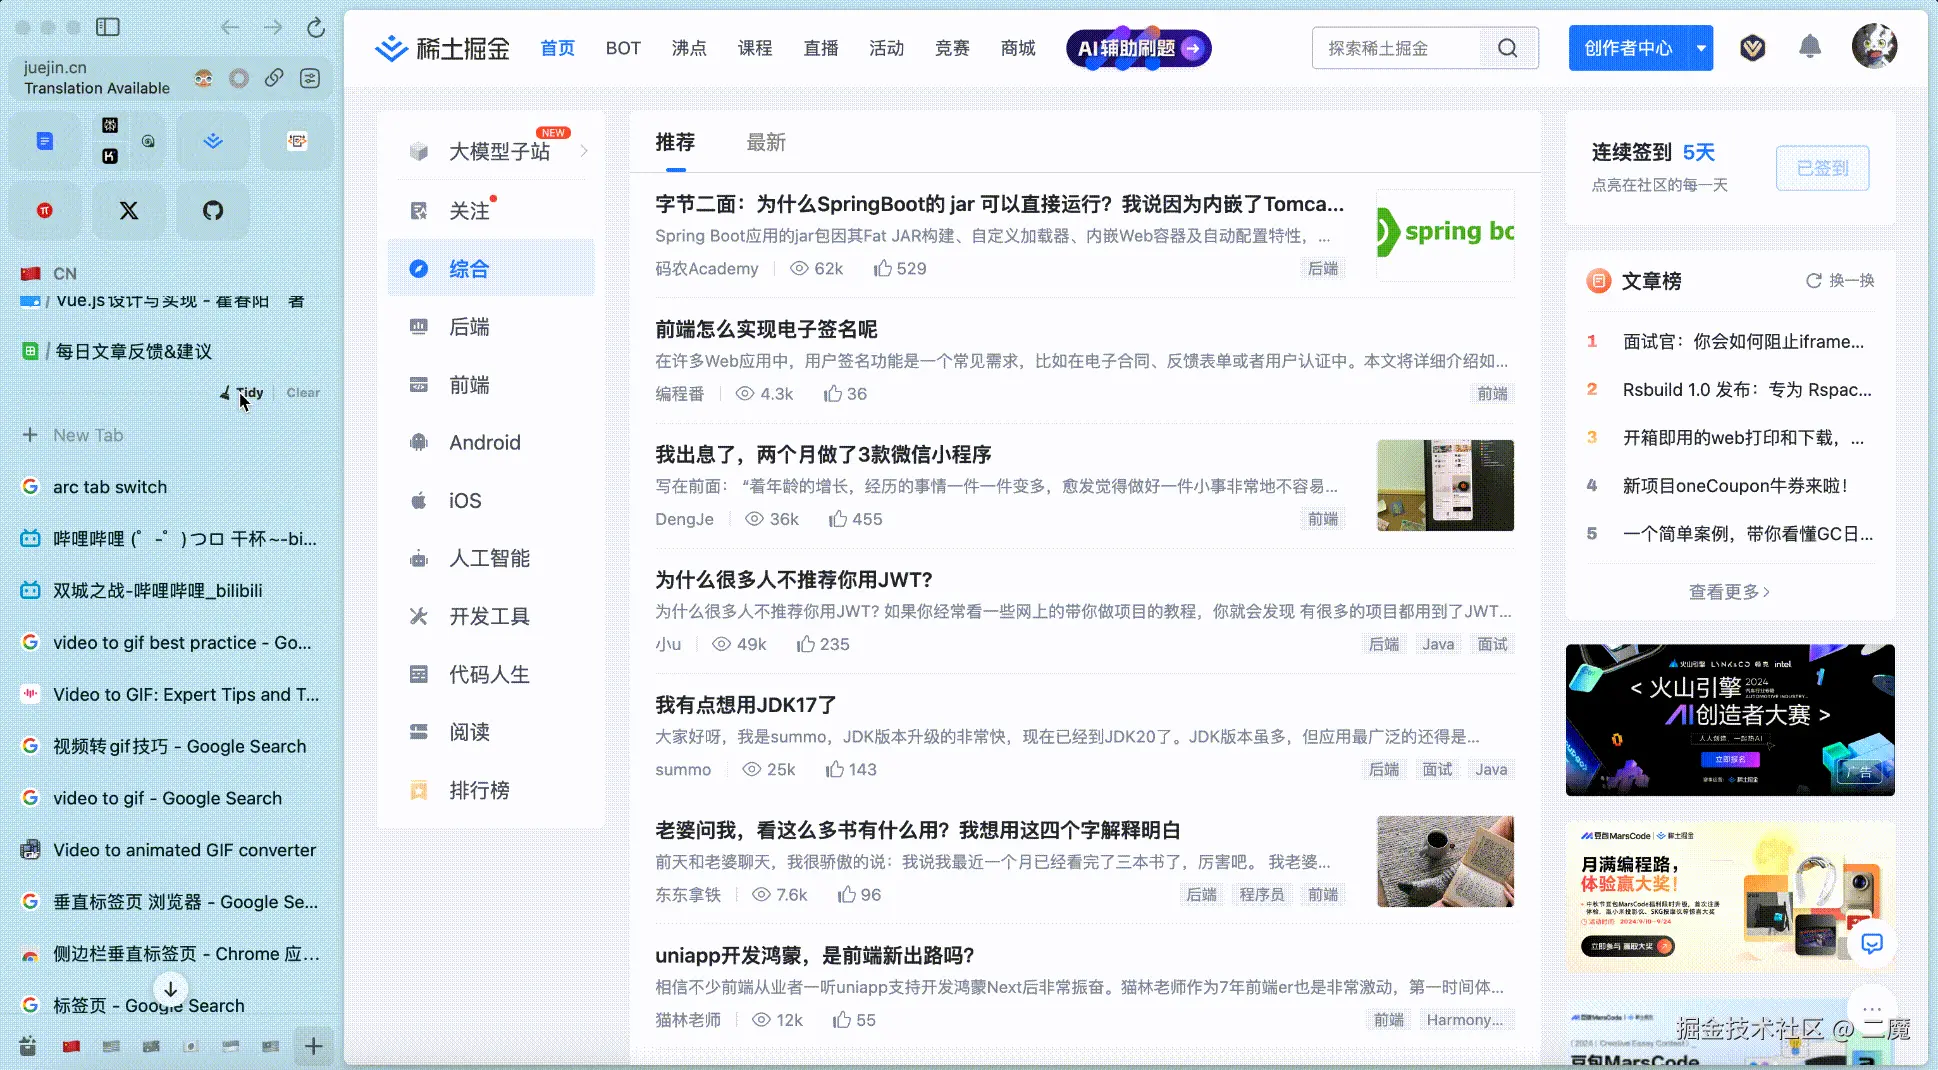Switch to 双城之战-哔哩哔哩_bilibili tab

172,591
